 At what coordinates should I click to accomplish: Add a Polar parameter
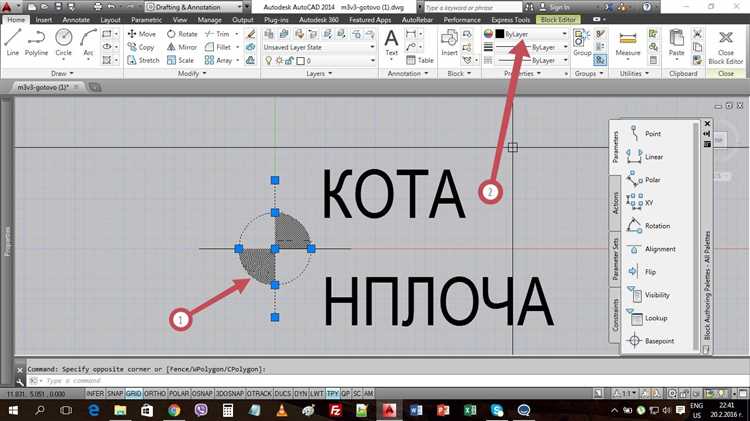pyautogui.click(x=644, y=179)
